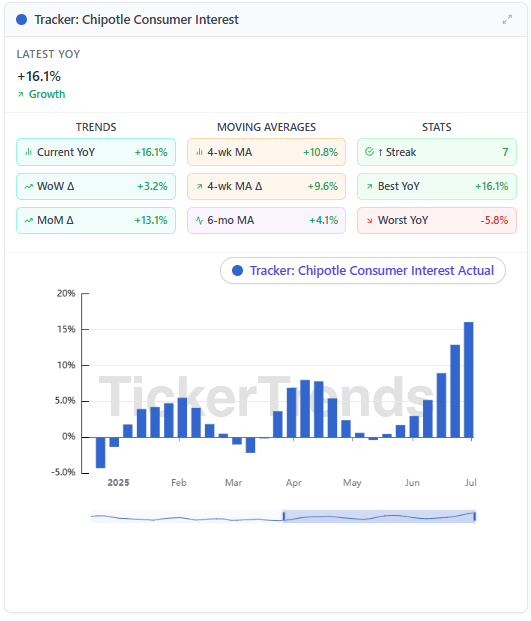Click the first negative January bar

tap(101, 452)
